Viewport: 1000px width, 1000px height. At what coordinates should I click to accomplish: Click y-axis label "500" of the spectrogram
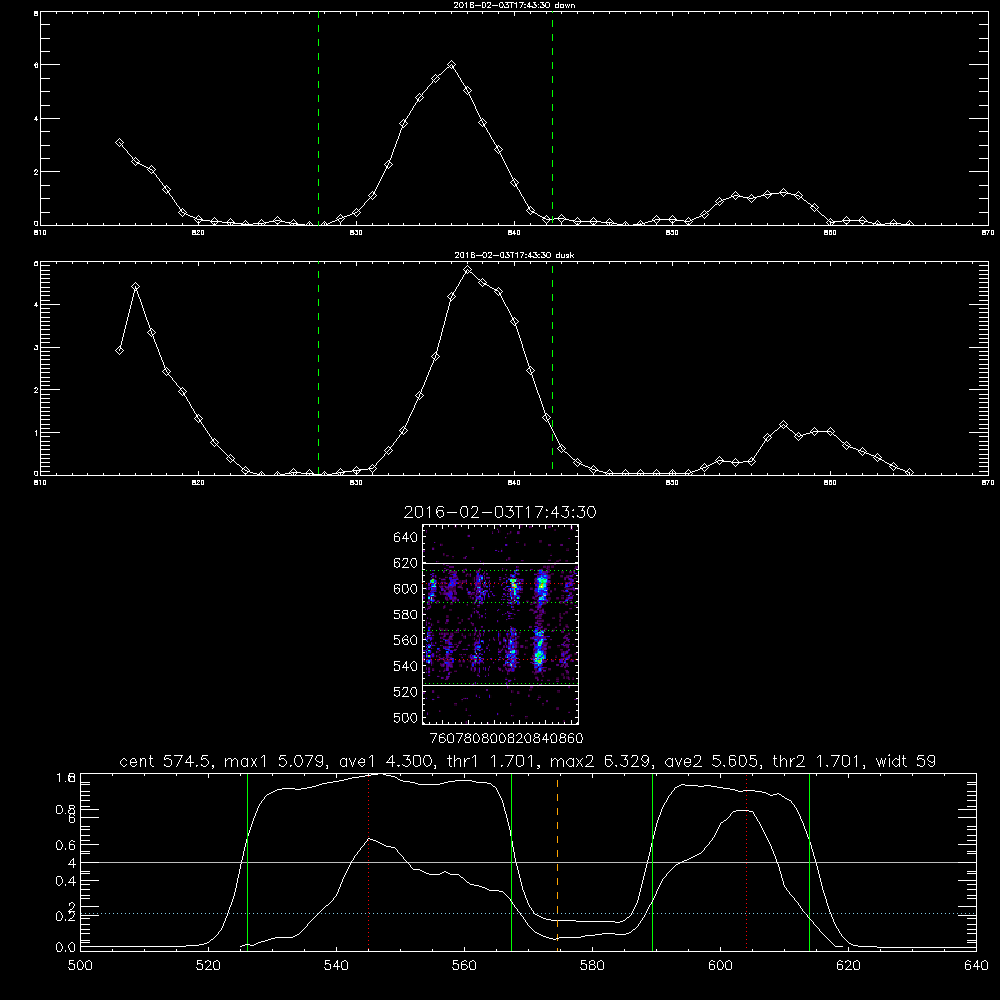406,718
